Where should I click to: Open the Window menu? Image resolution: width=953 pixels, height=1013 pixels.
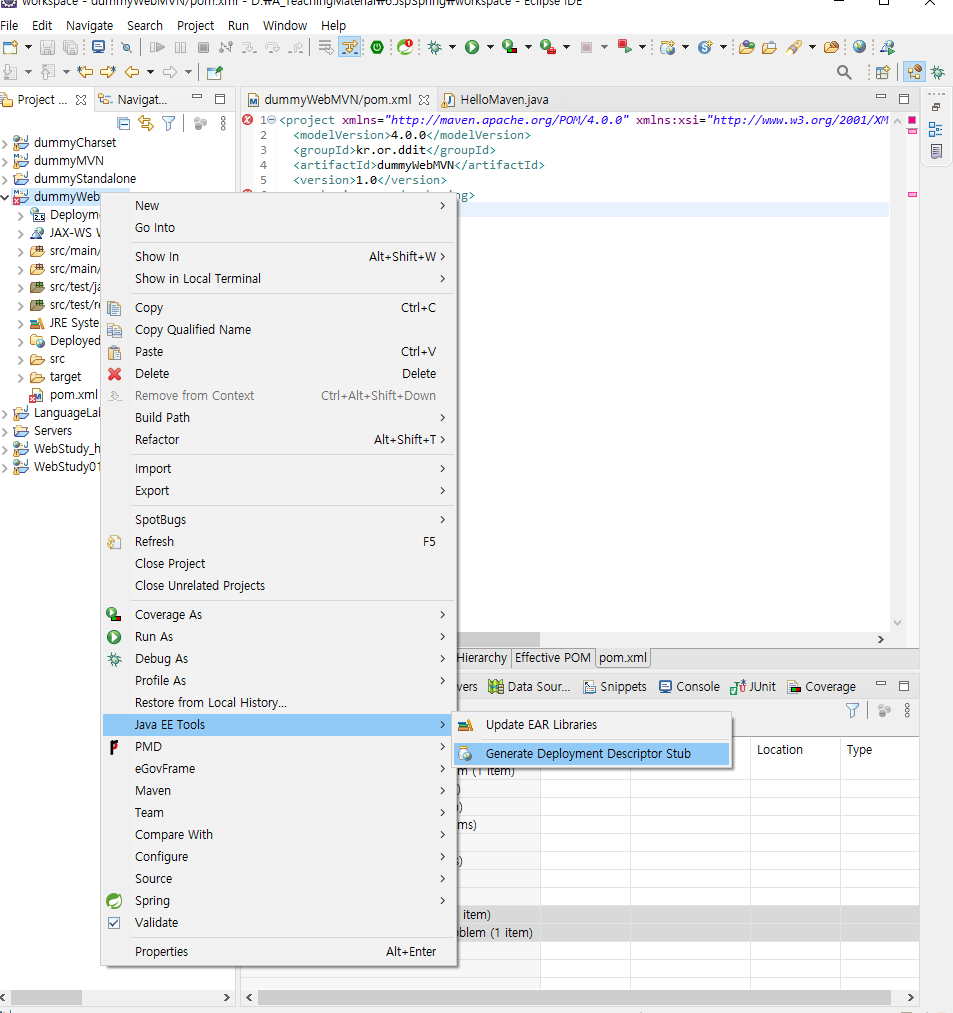(284, 25)
